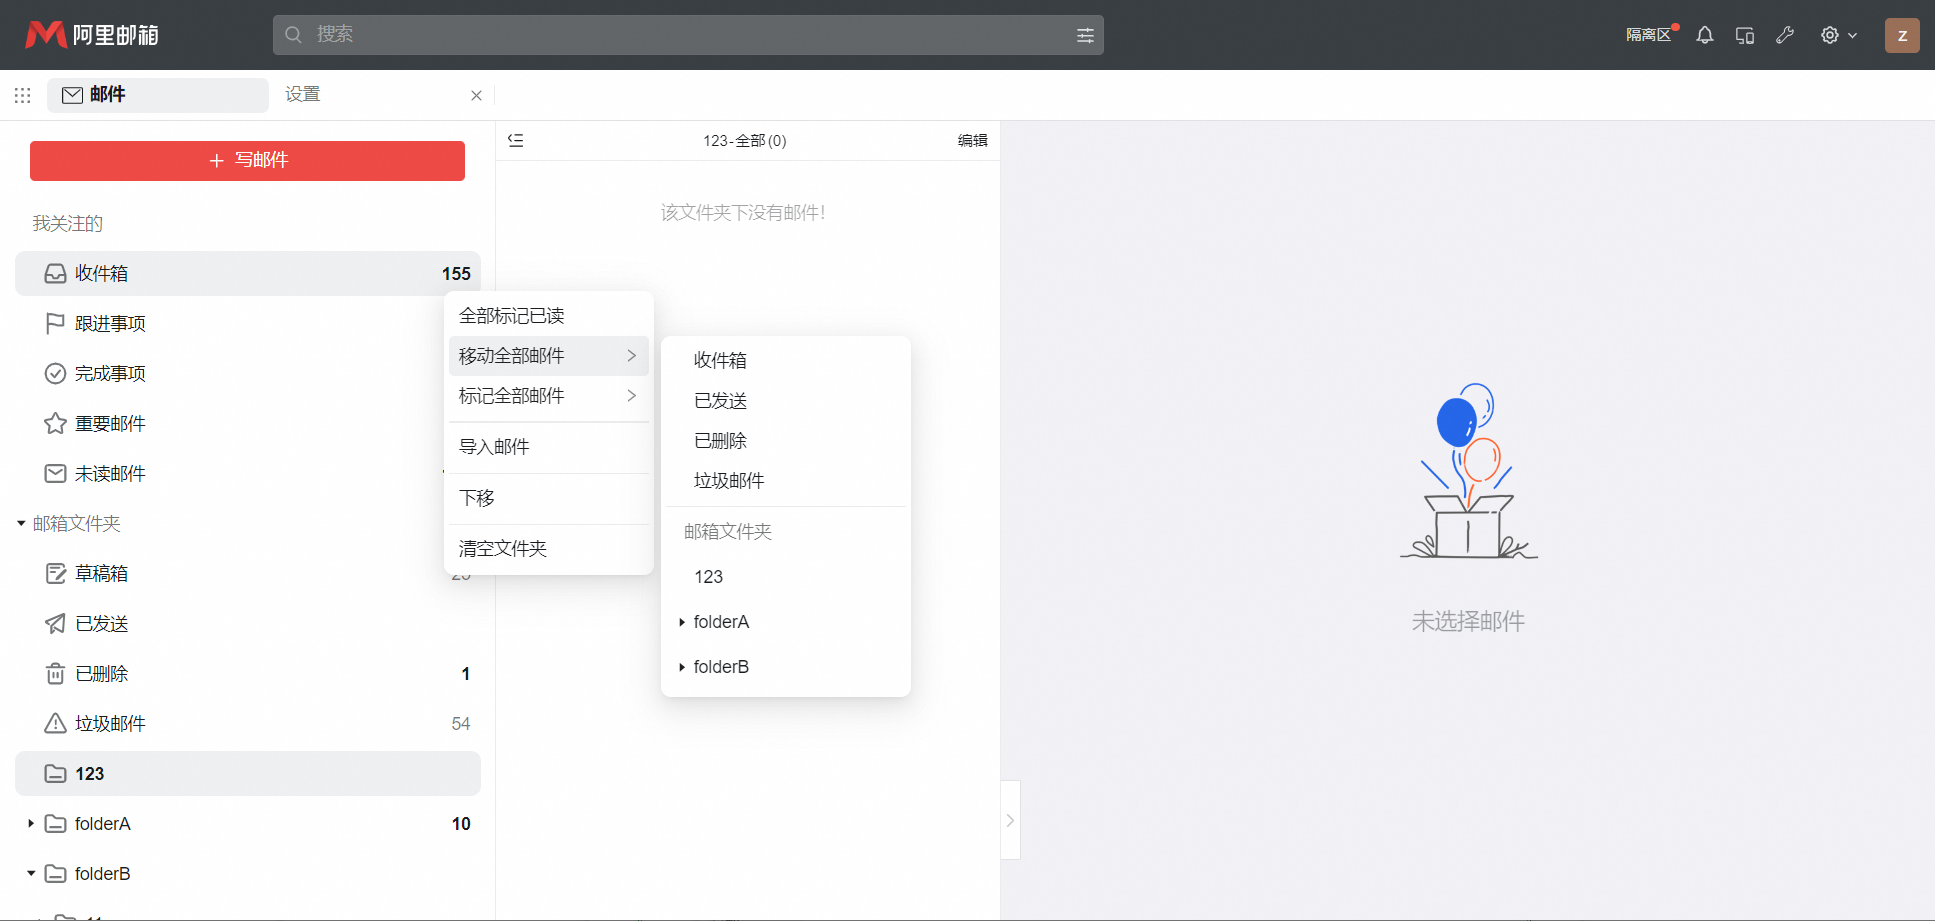Click the multi-device screen icon

(1745, 35)
